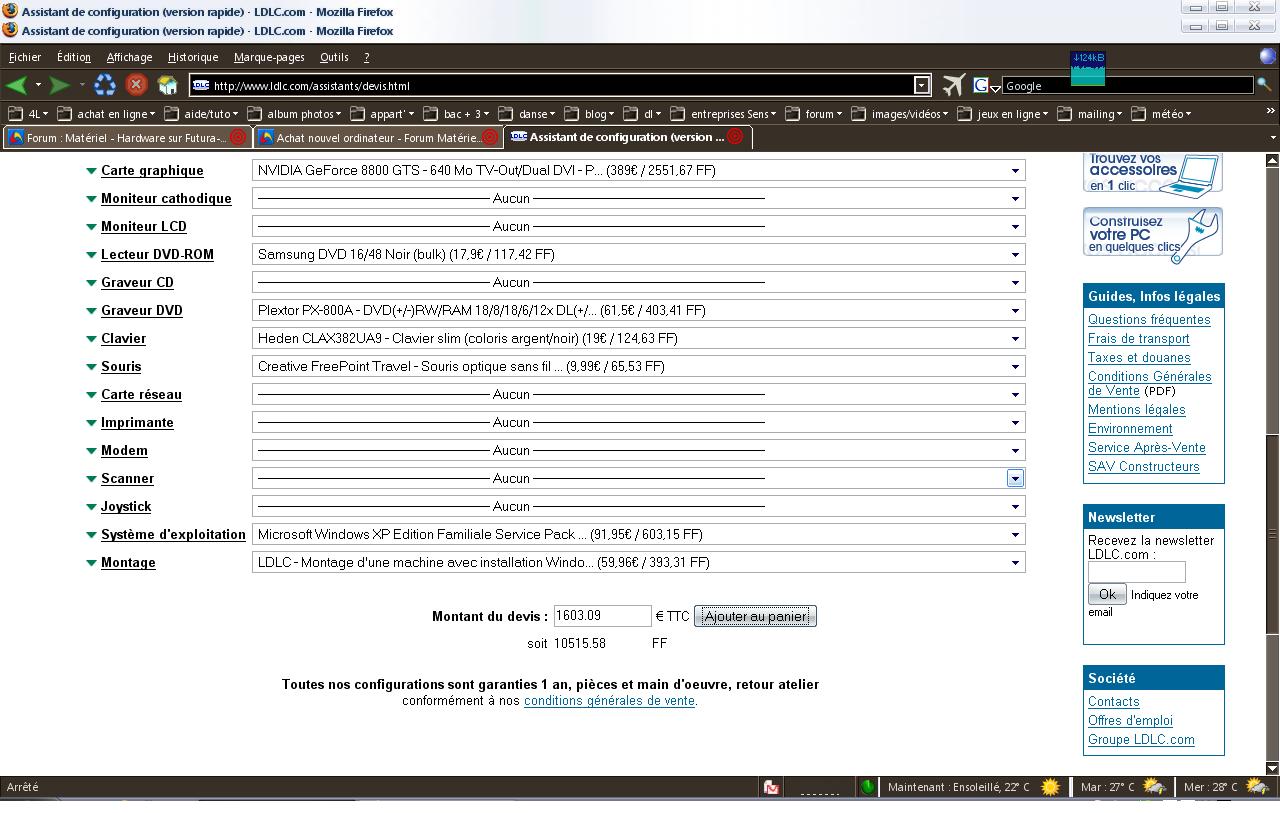Click the Gmail notifier icon in status bar
Image resolution: width=1280 pixels, height=813 pixels.
(771, 787)
